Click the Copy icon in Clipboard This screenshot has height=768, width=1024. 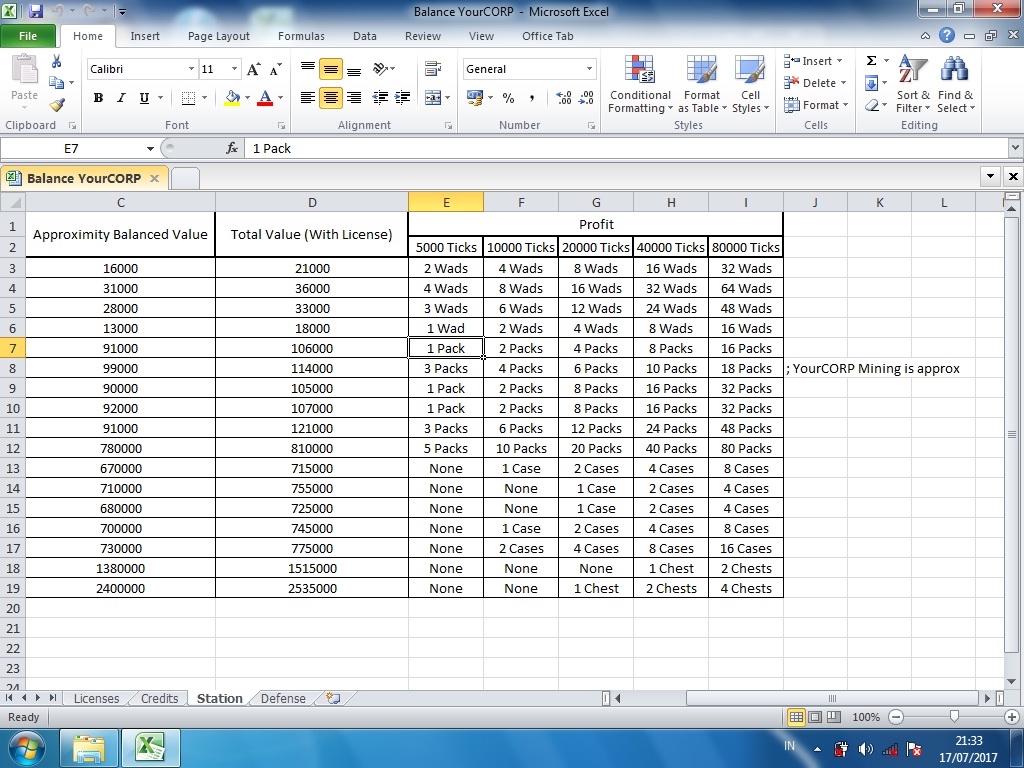(57, 82)
